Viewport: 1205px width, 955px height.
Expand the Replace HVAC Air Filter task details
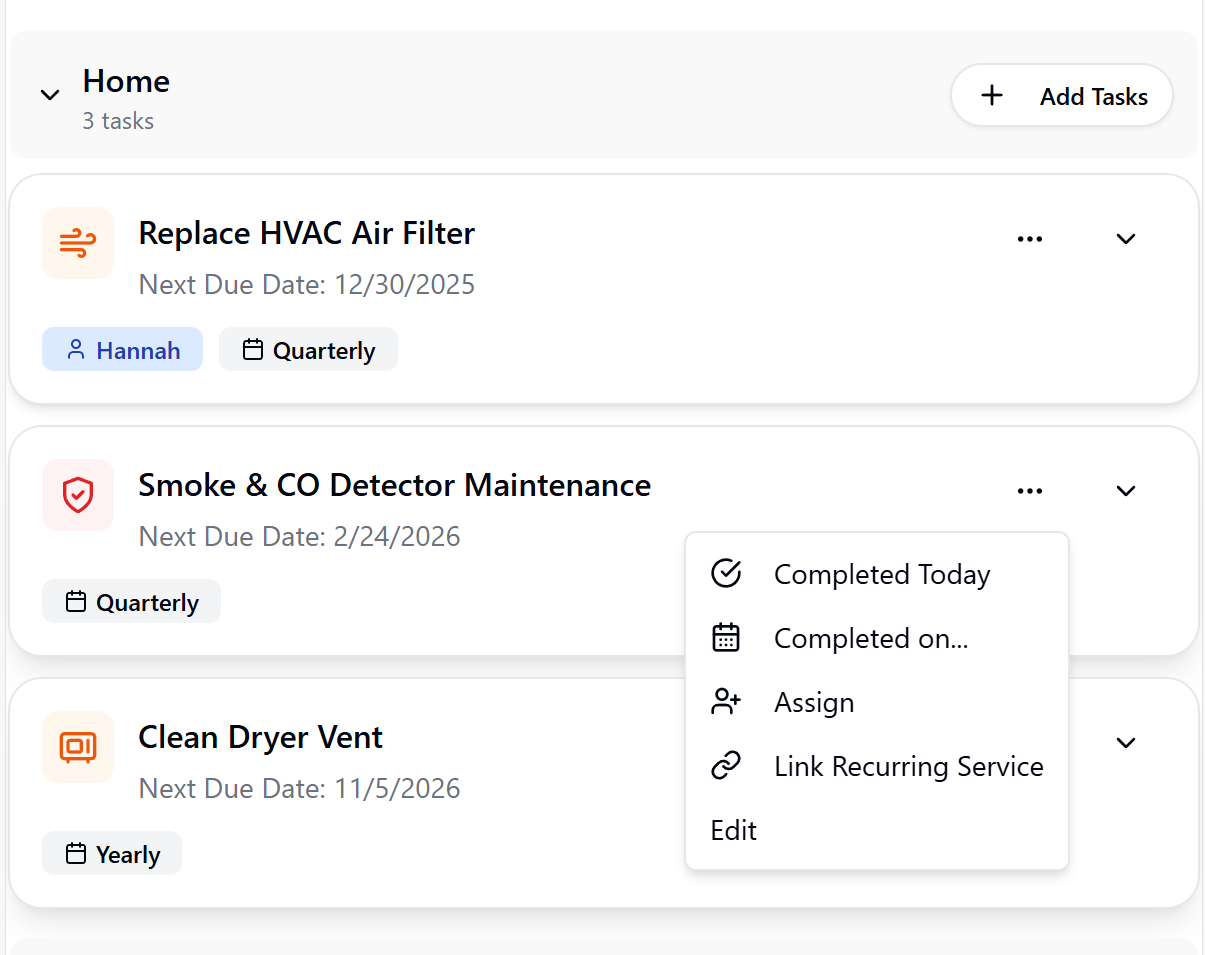pyautogui.click(x=1126, y=239)
